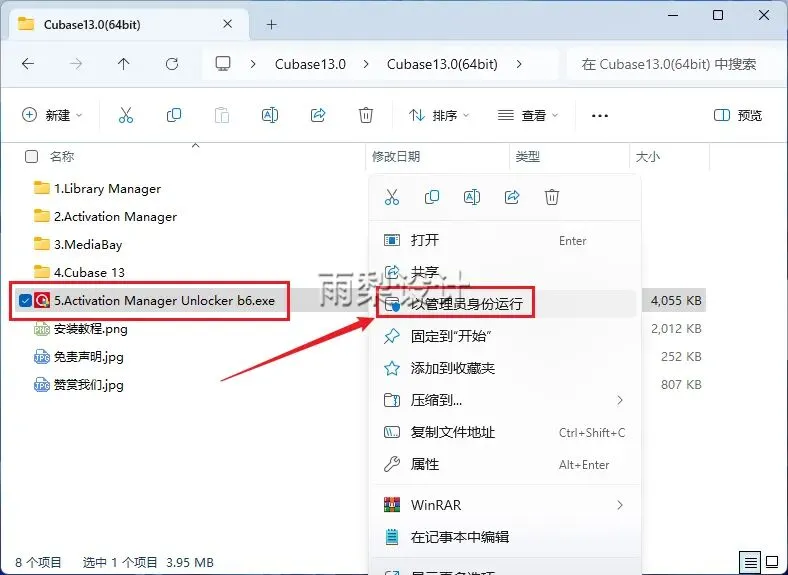The width and height of the screenshot is (788, 575).
Task: Refresh the current folder view
Action: 172,64
